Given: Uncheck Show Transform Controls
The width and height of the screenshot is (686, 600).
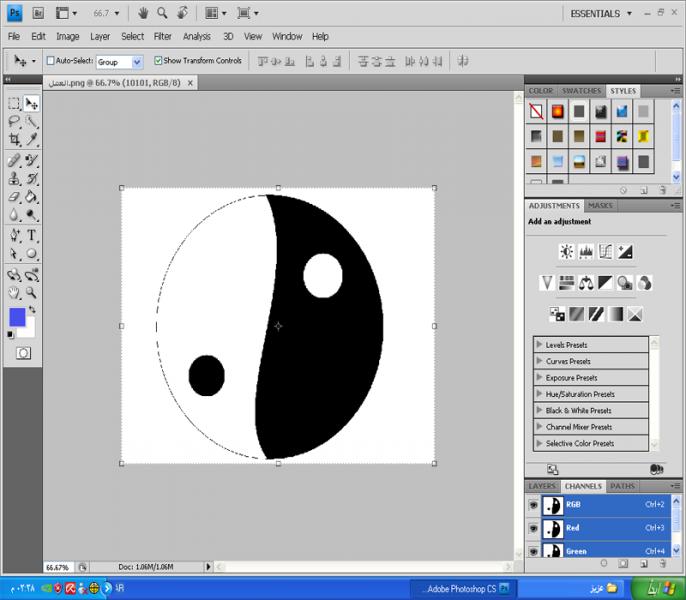Looking at the screenshot, I should [x=158, y=61].
